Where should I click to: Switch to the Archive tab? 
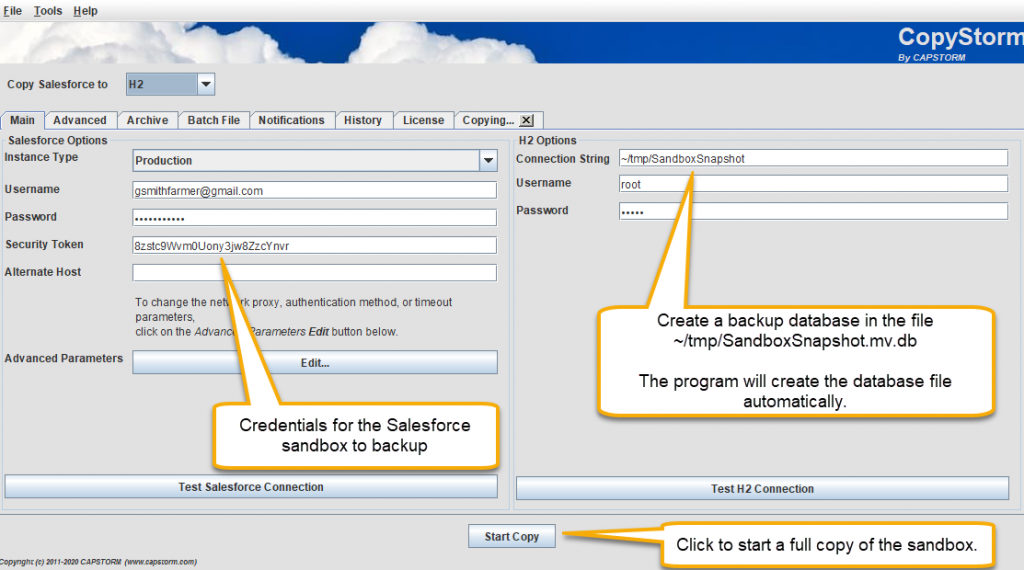coord(148,120)
